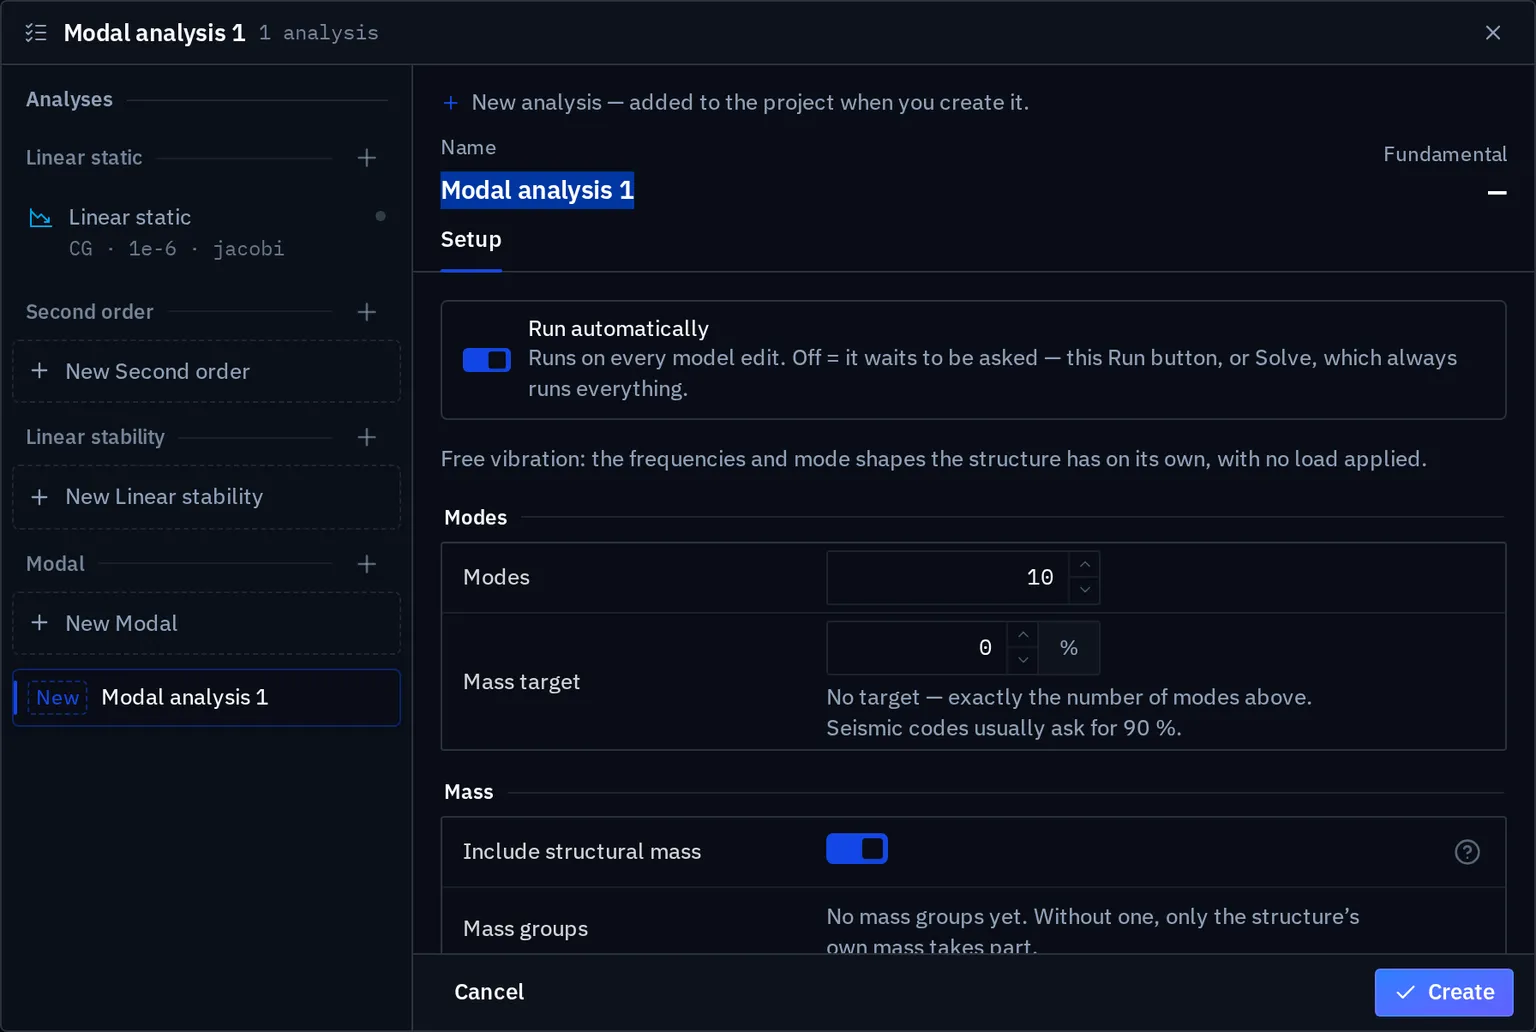
Task: Click the analysis Name field
Action: click(537, 190)
